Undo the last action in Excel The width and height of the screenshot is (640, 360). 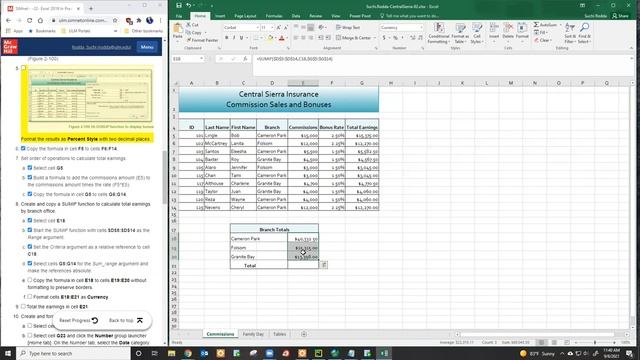tap(189, 6)
